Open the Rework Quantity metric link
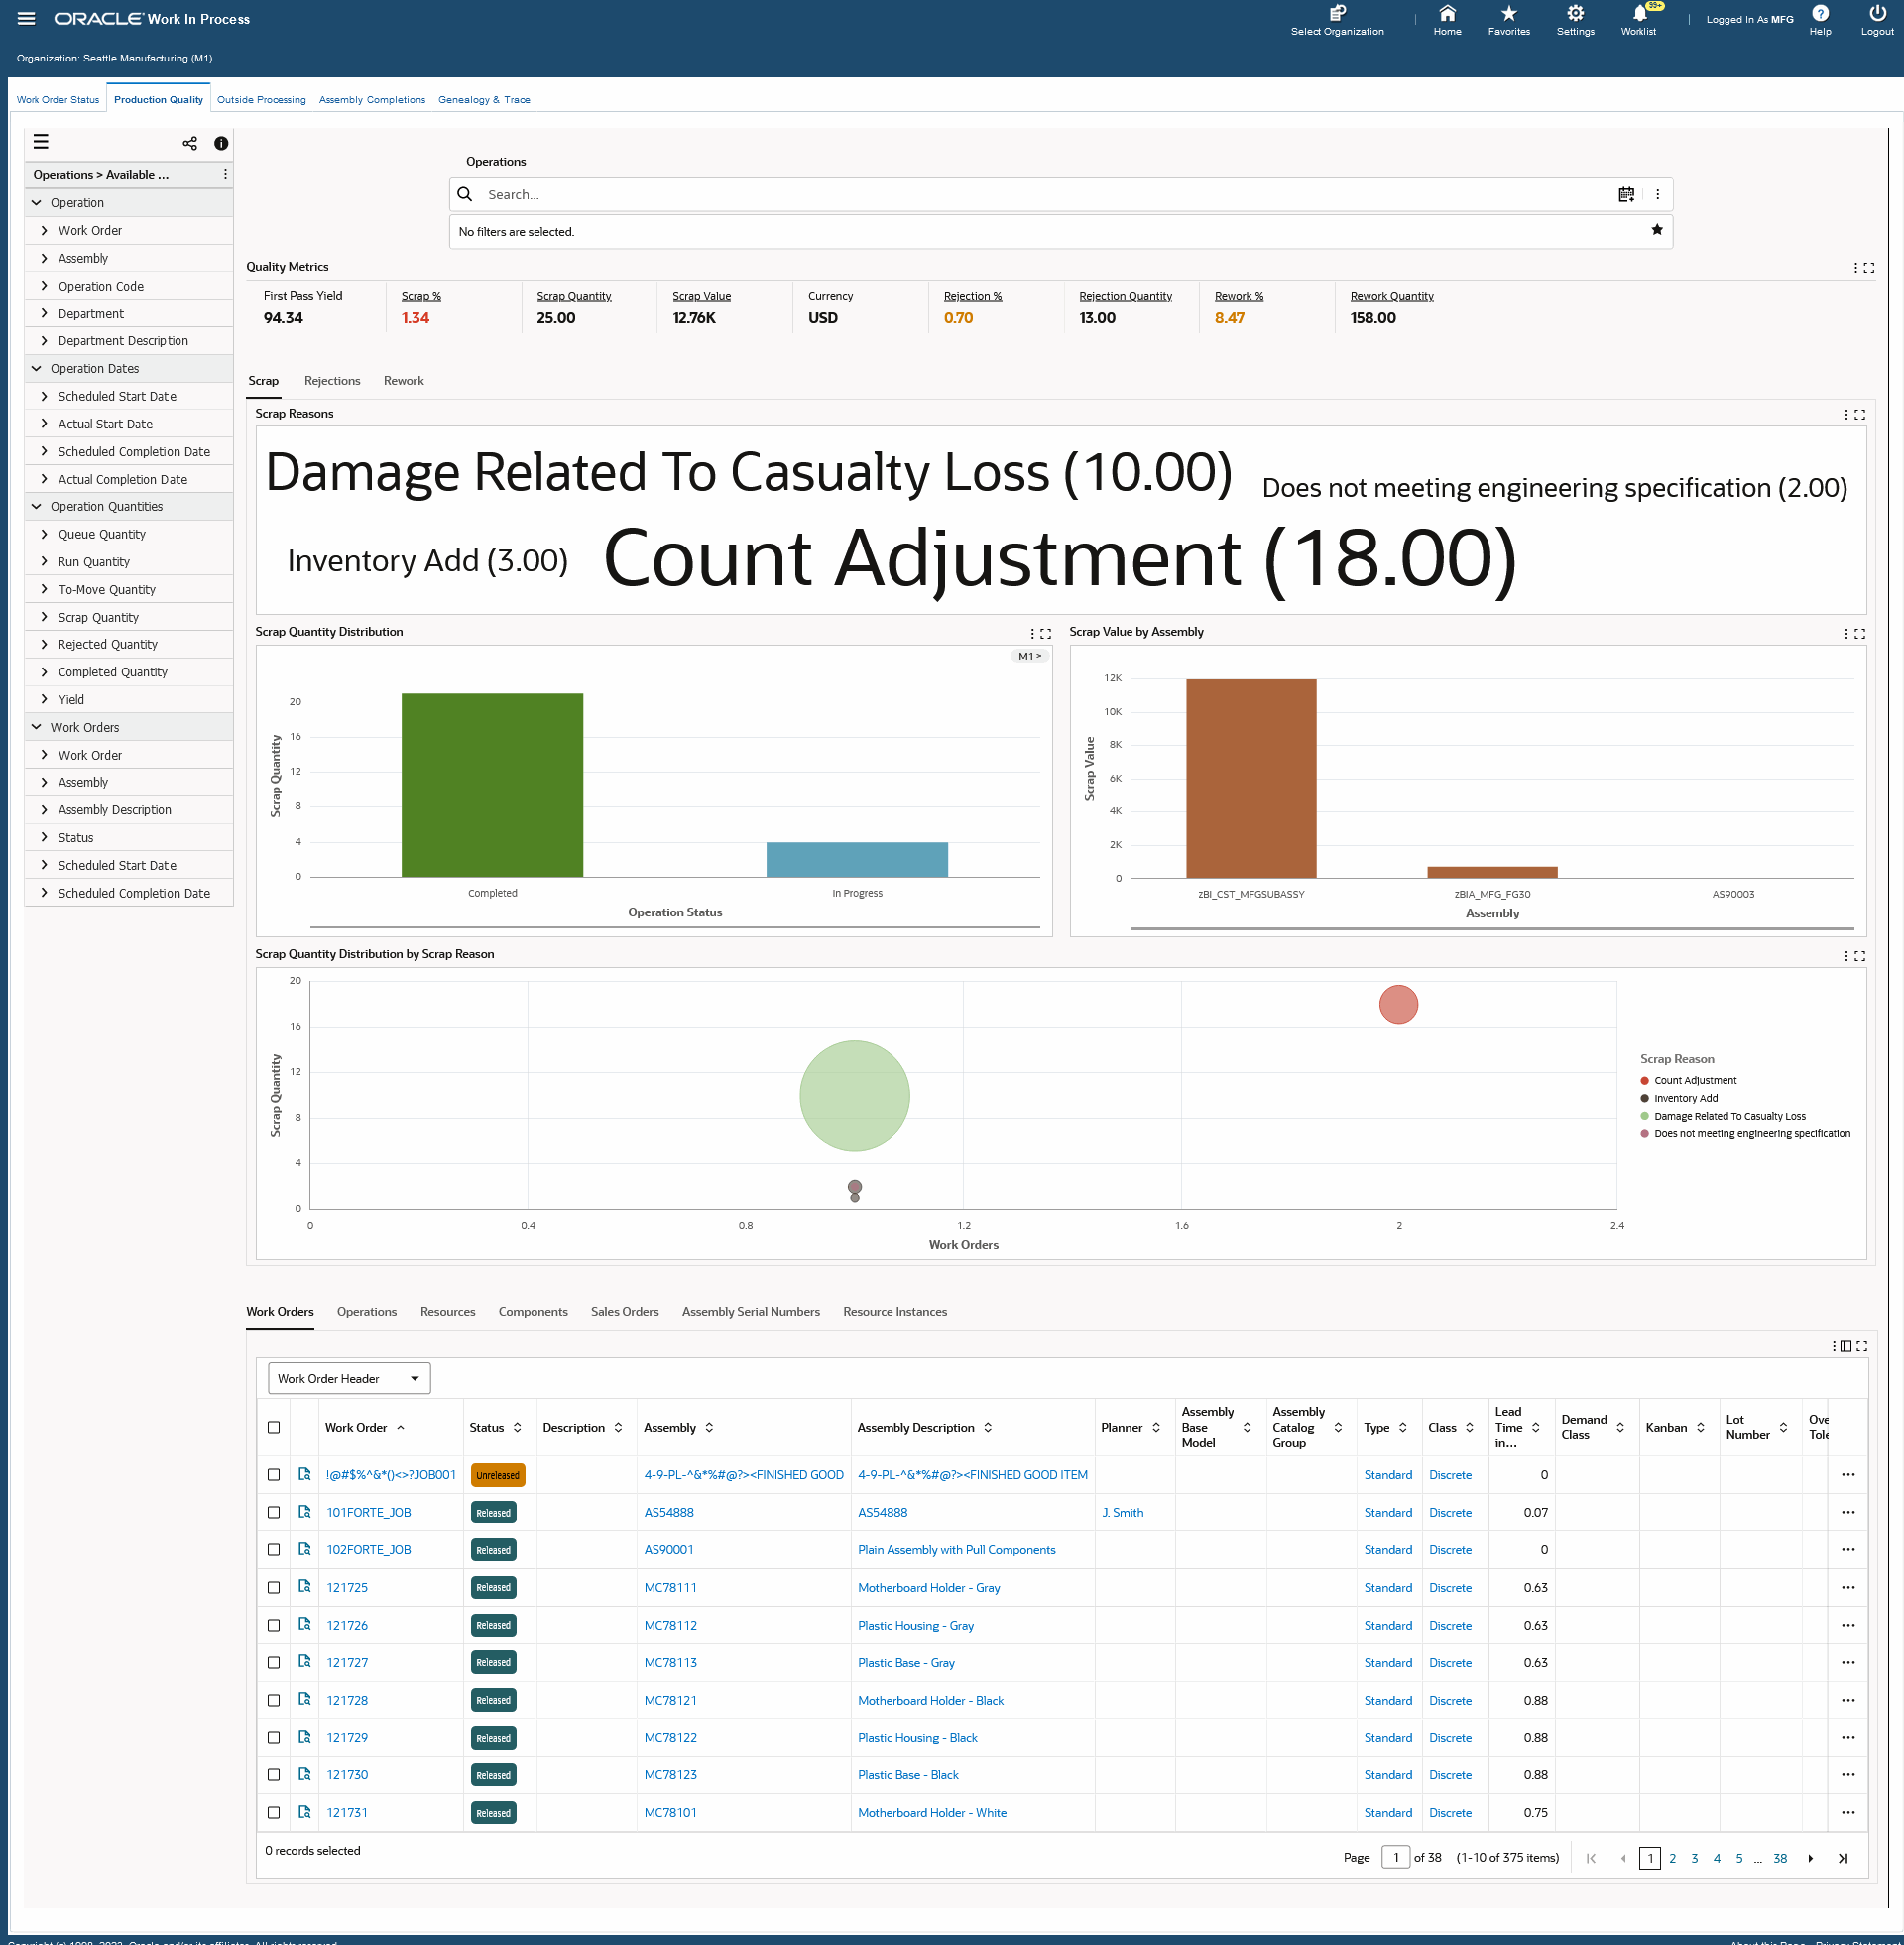 click(1391, 296)
